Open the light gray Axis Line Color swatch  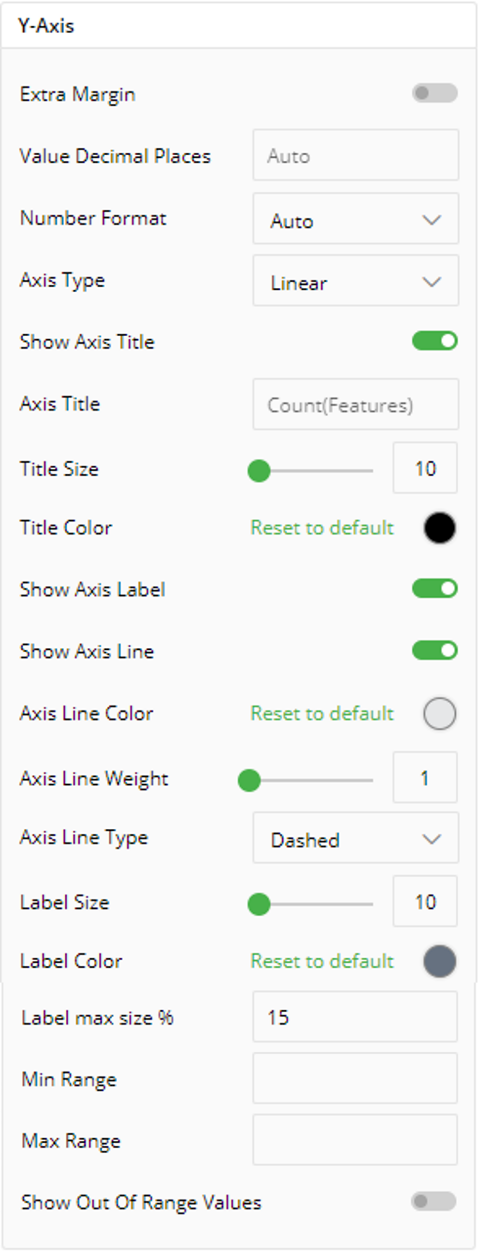(440, 713)
